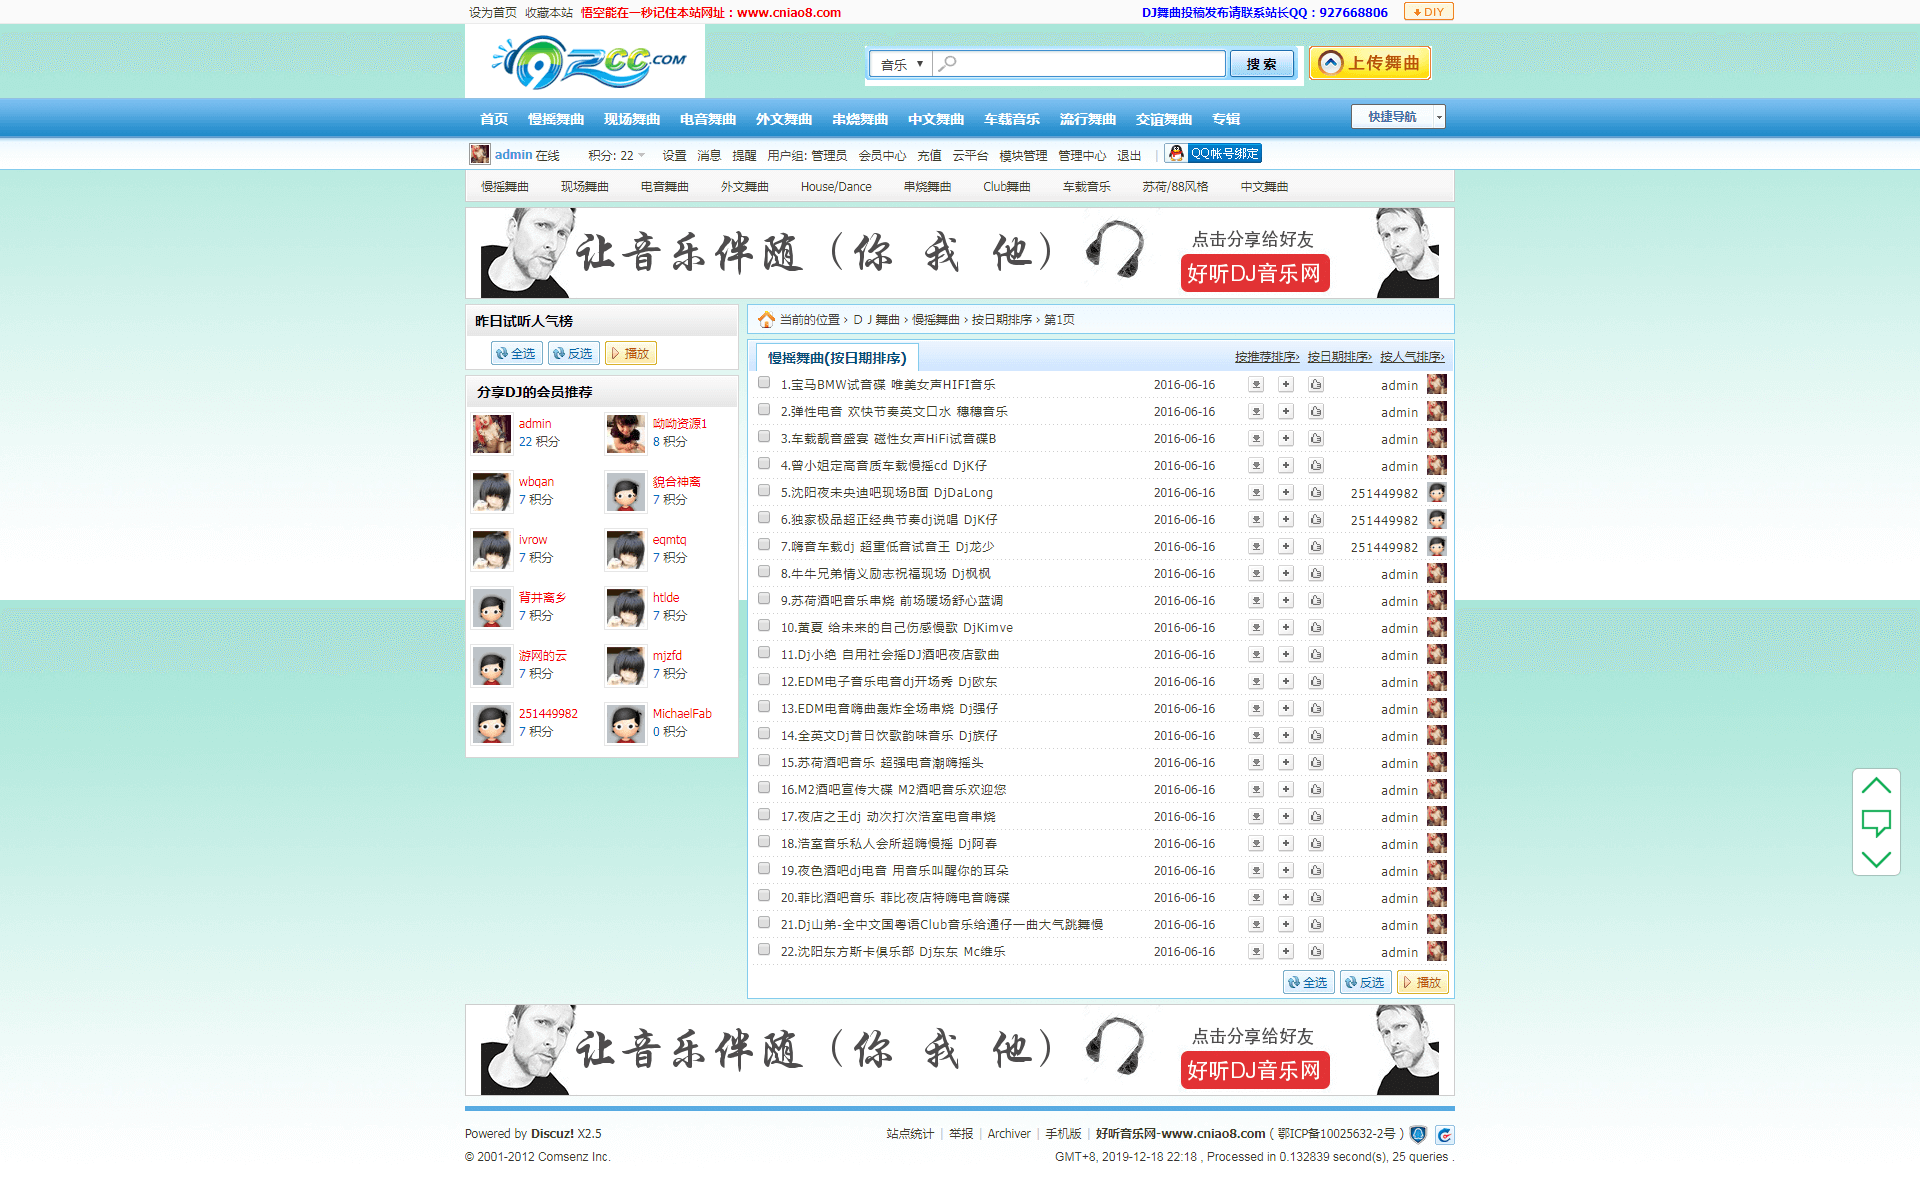Click comment bubble icon in floating sidebar

coord(1876,823)
